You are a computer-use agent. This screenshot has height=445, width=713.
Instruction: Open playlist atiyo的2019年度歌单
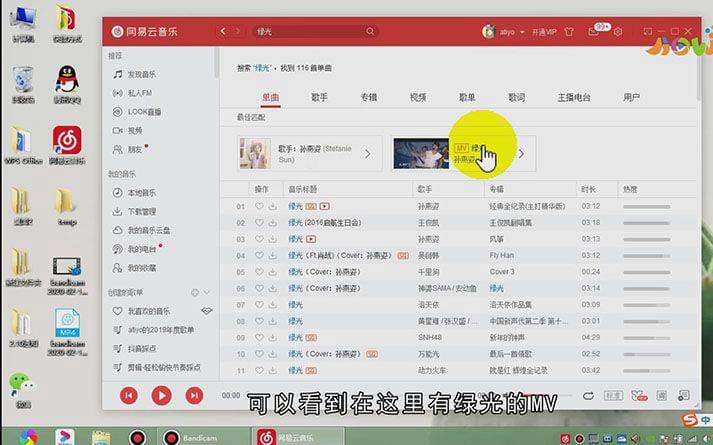[x=154, y=330]
